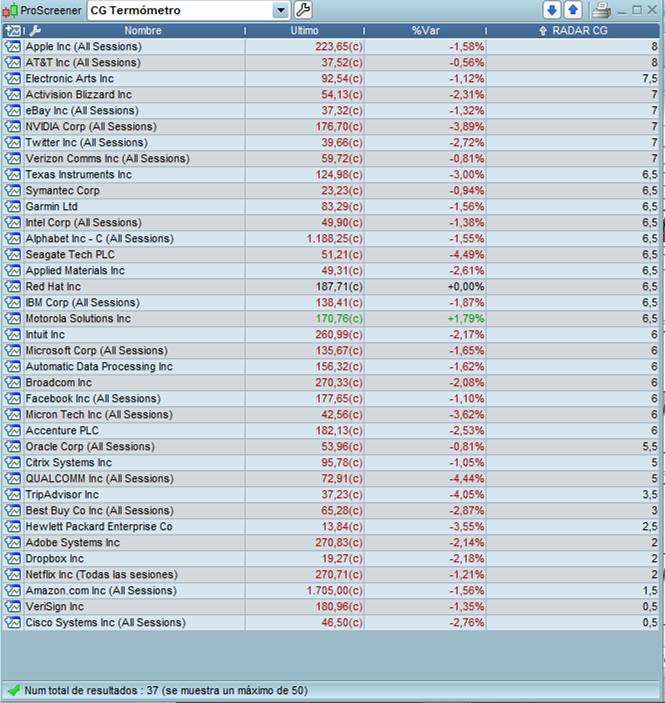Open the chart icon for Electronic Arts Inc
This screenshot has height=703, width=665.
[13, 78]
